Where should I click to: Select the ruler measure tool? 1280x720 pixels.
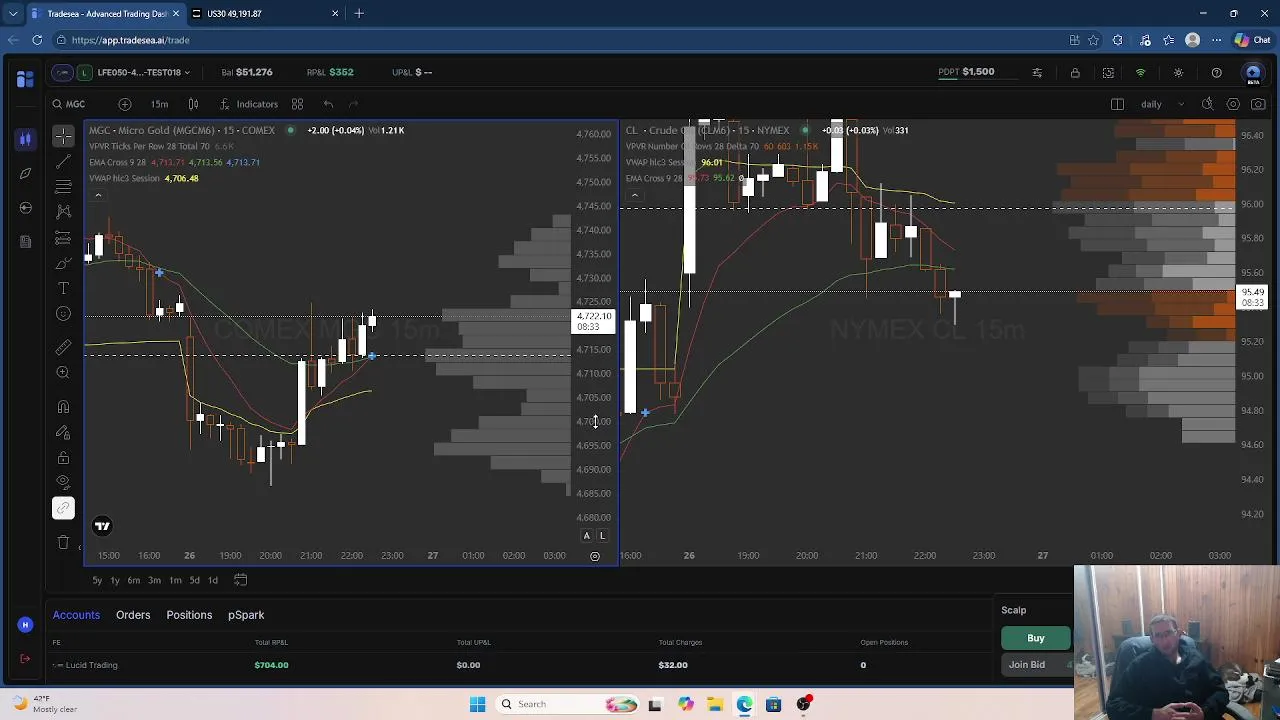tap(63, 346)
